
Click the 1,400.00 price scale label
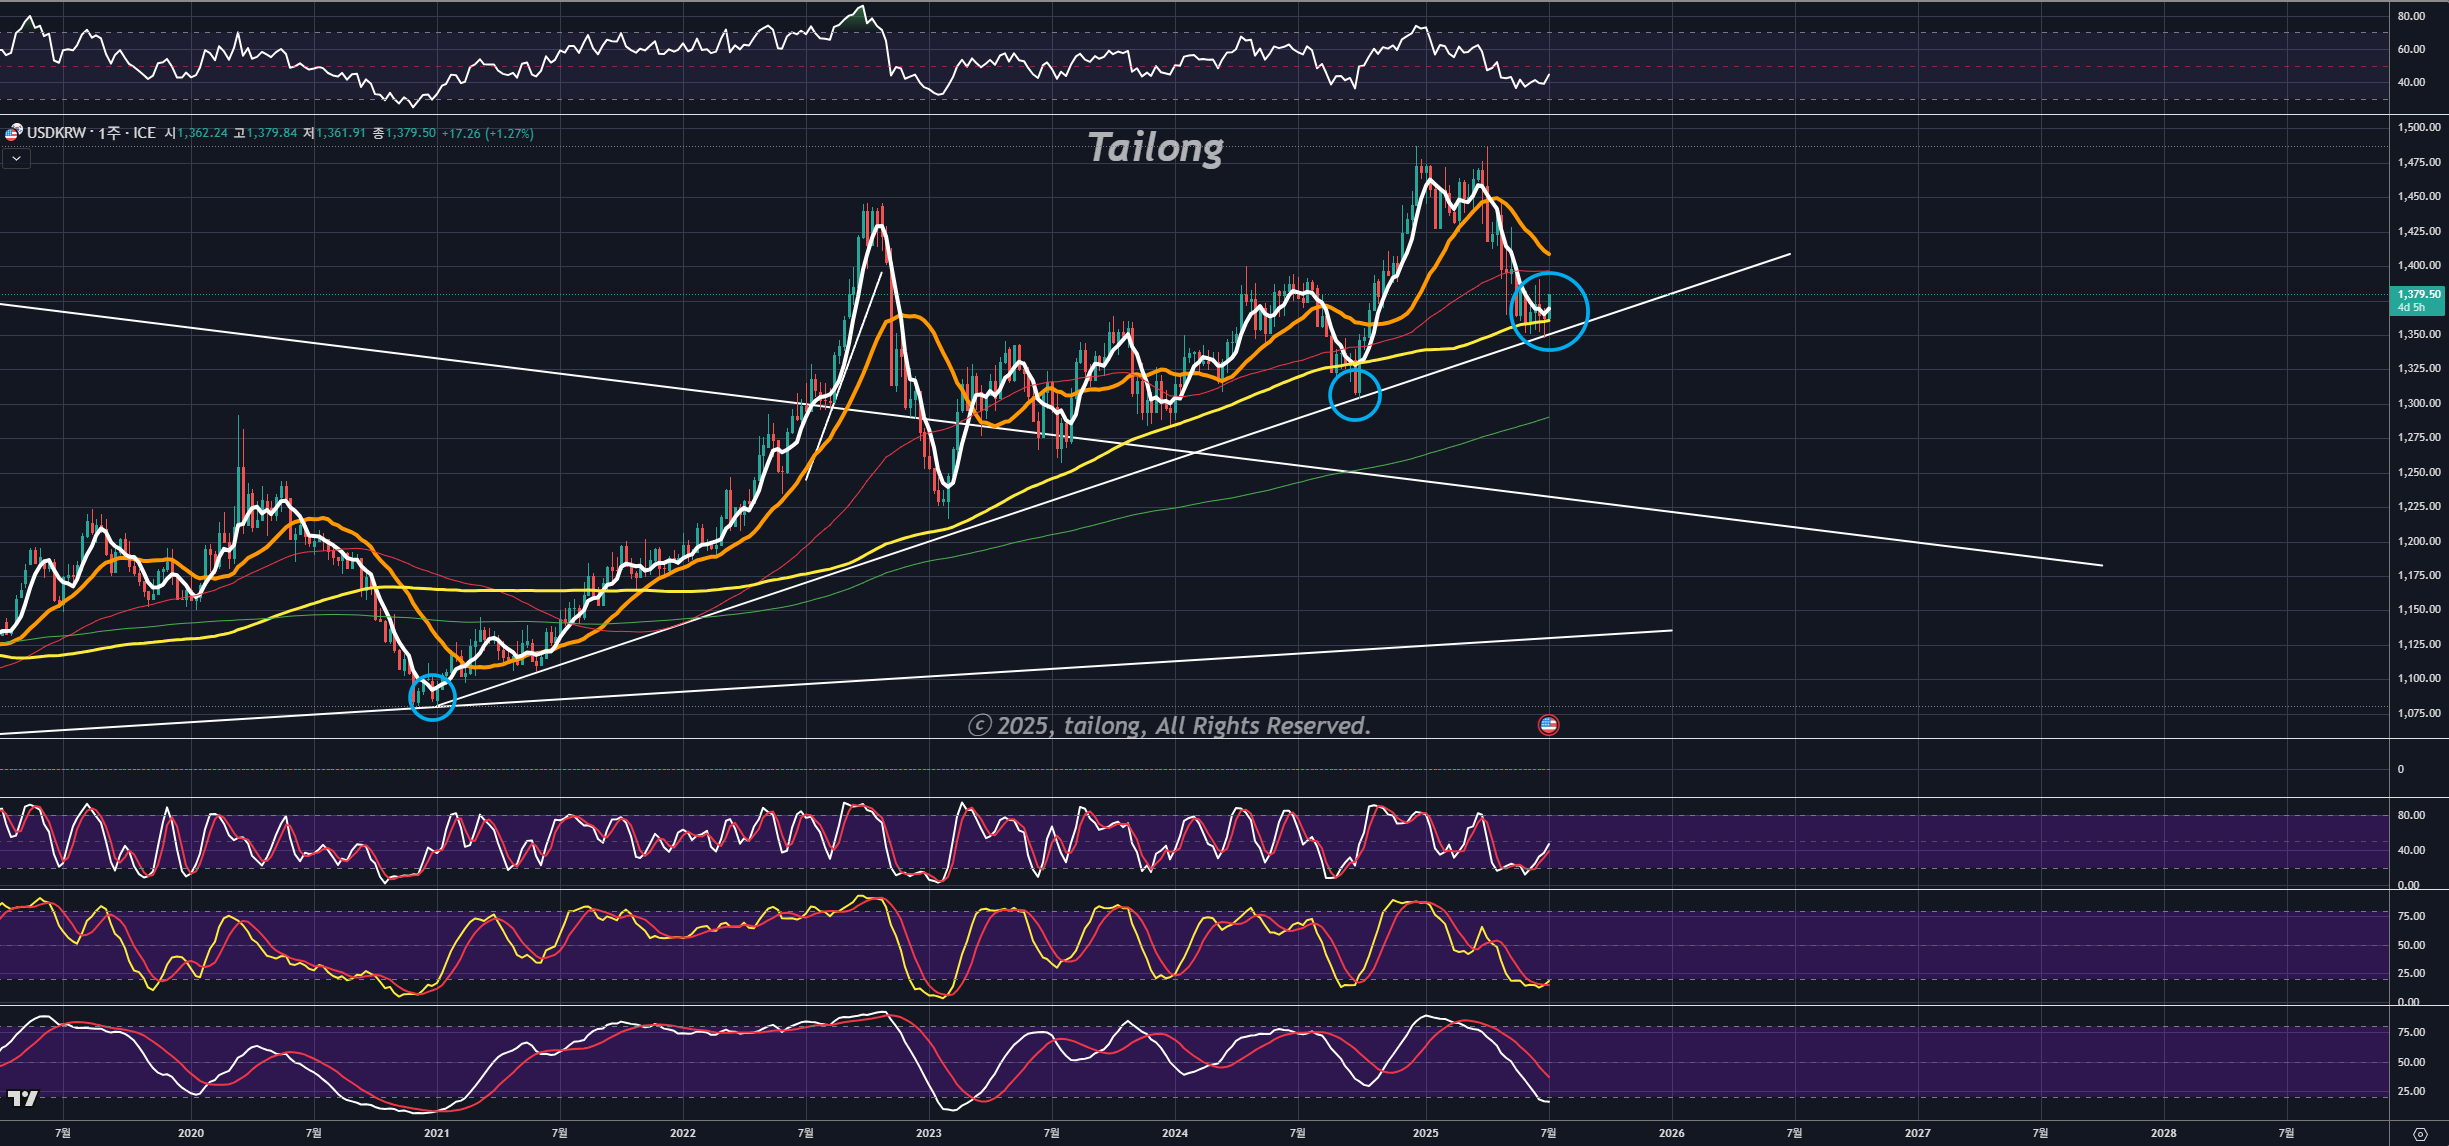click(x=2419, y=265)
